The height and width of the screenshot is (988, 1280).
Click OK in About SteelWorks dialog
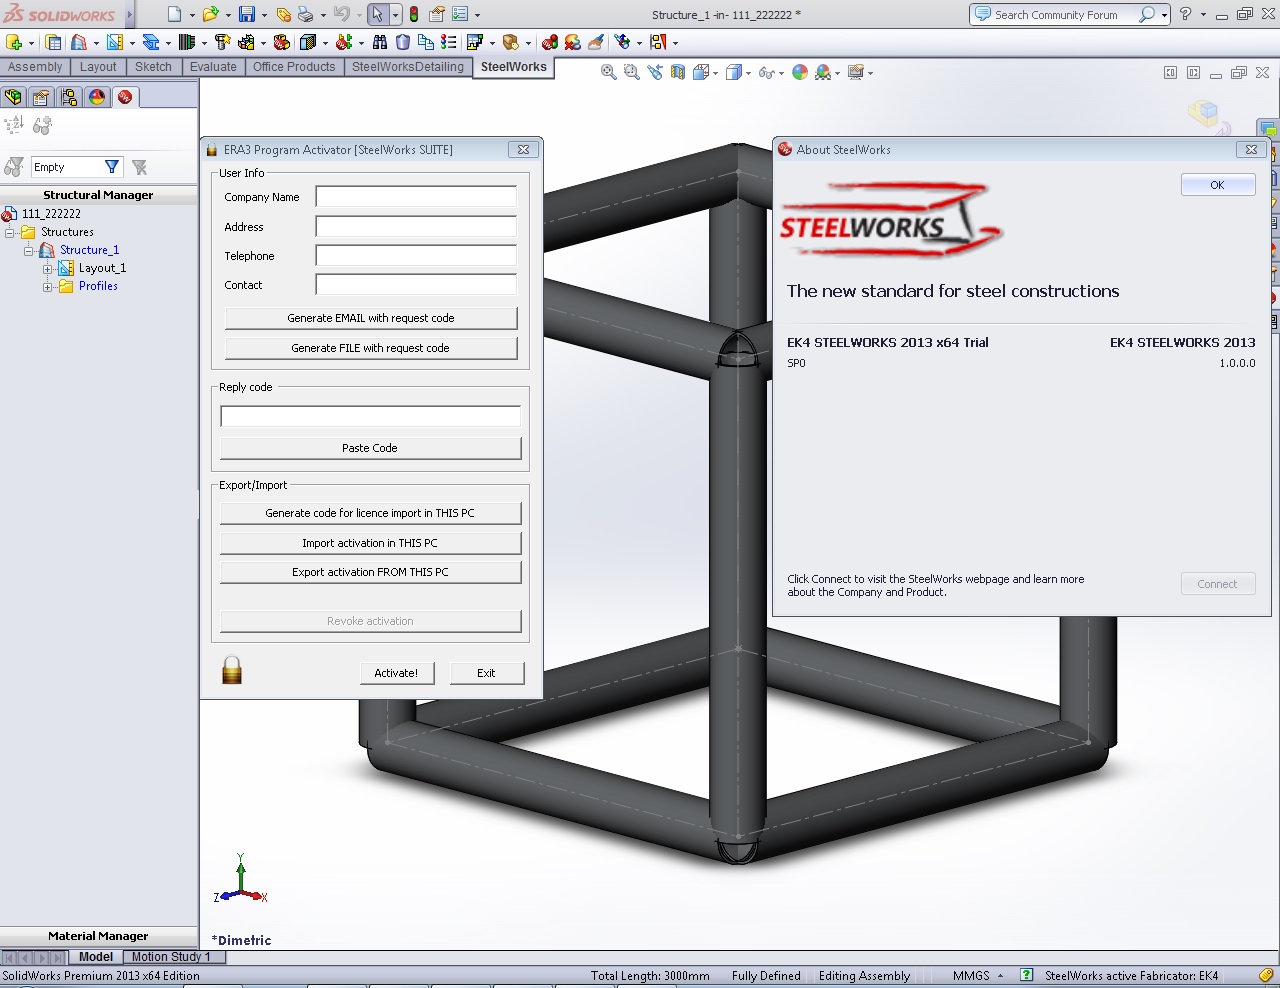(1218, 185)
